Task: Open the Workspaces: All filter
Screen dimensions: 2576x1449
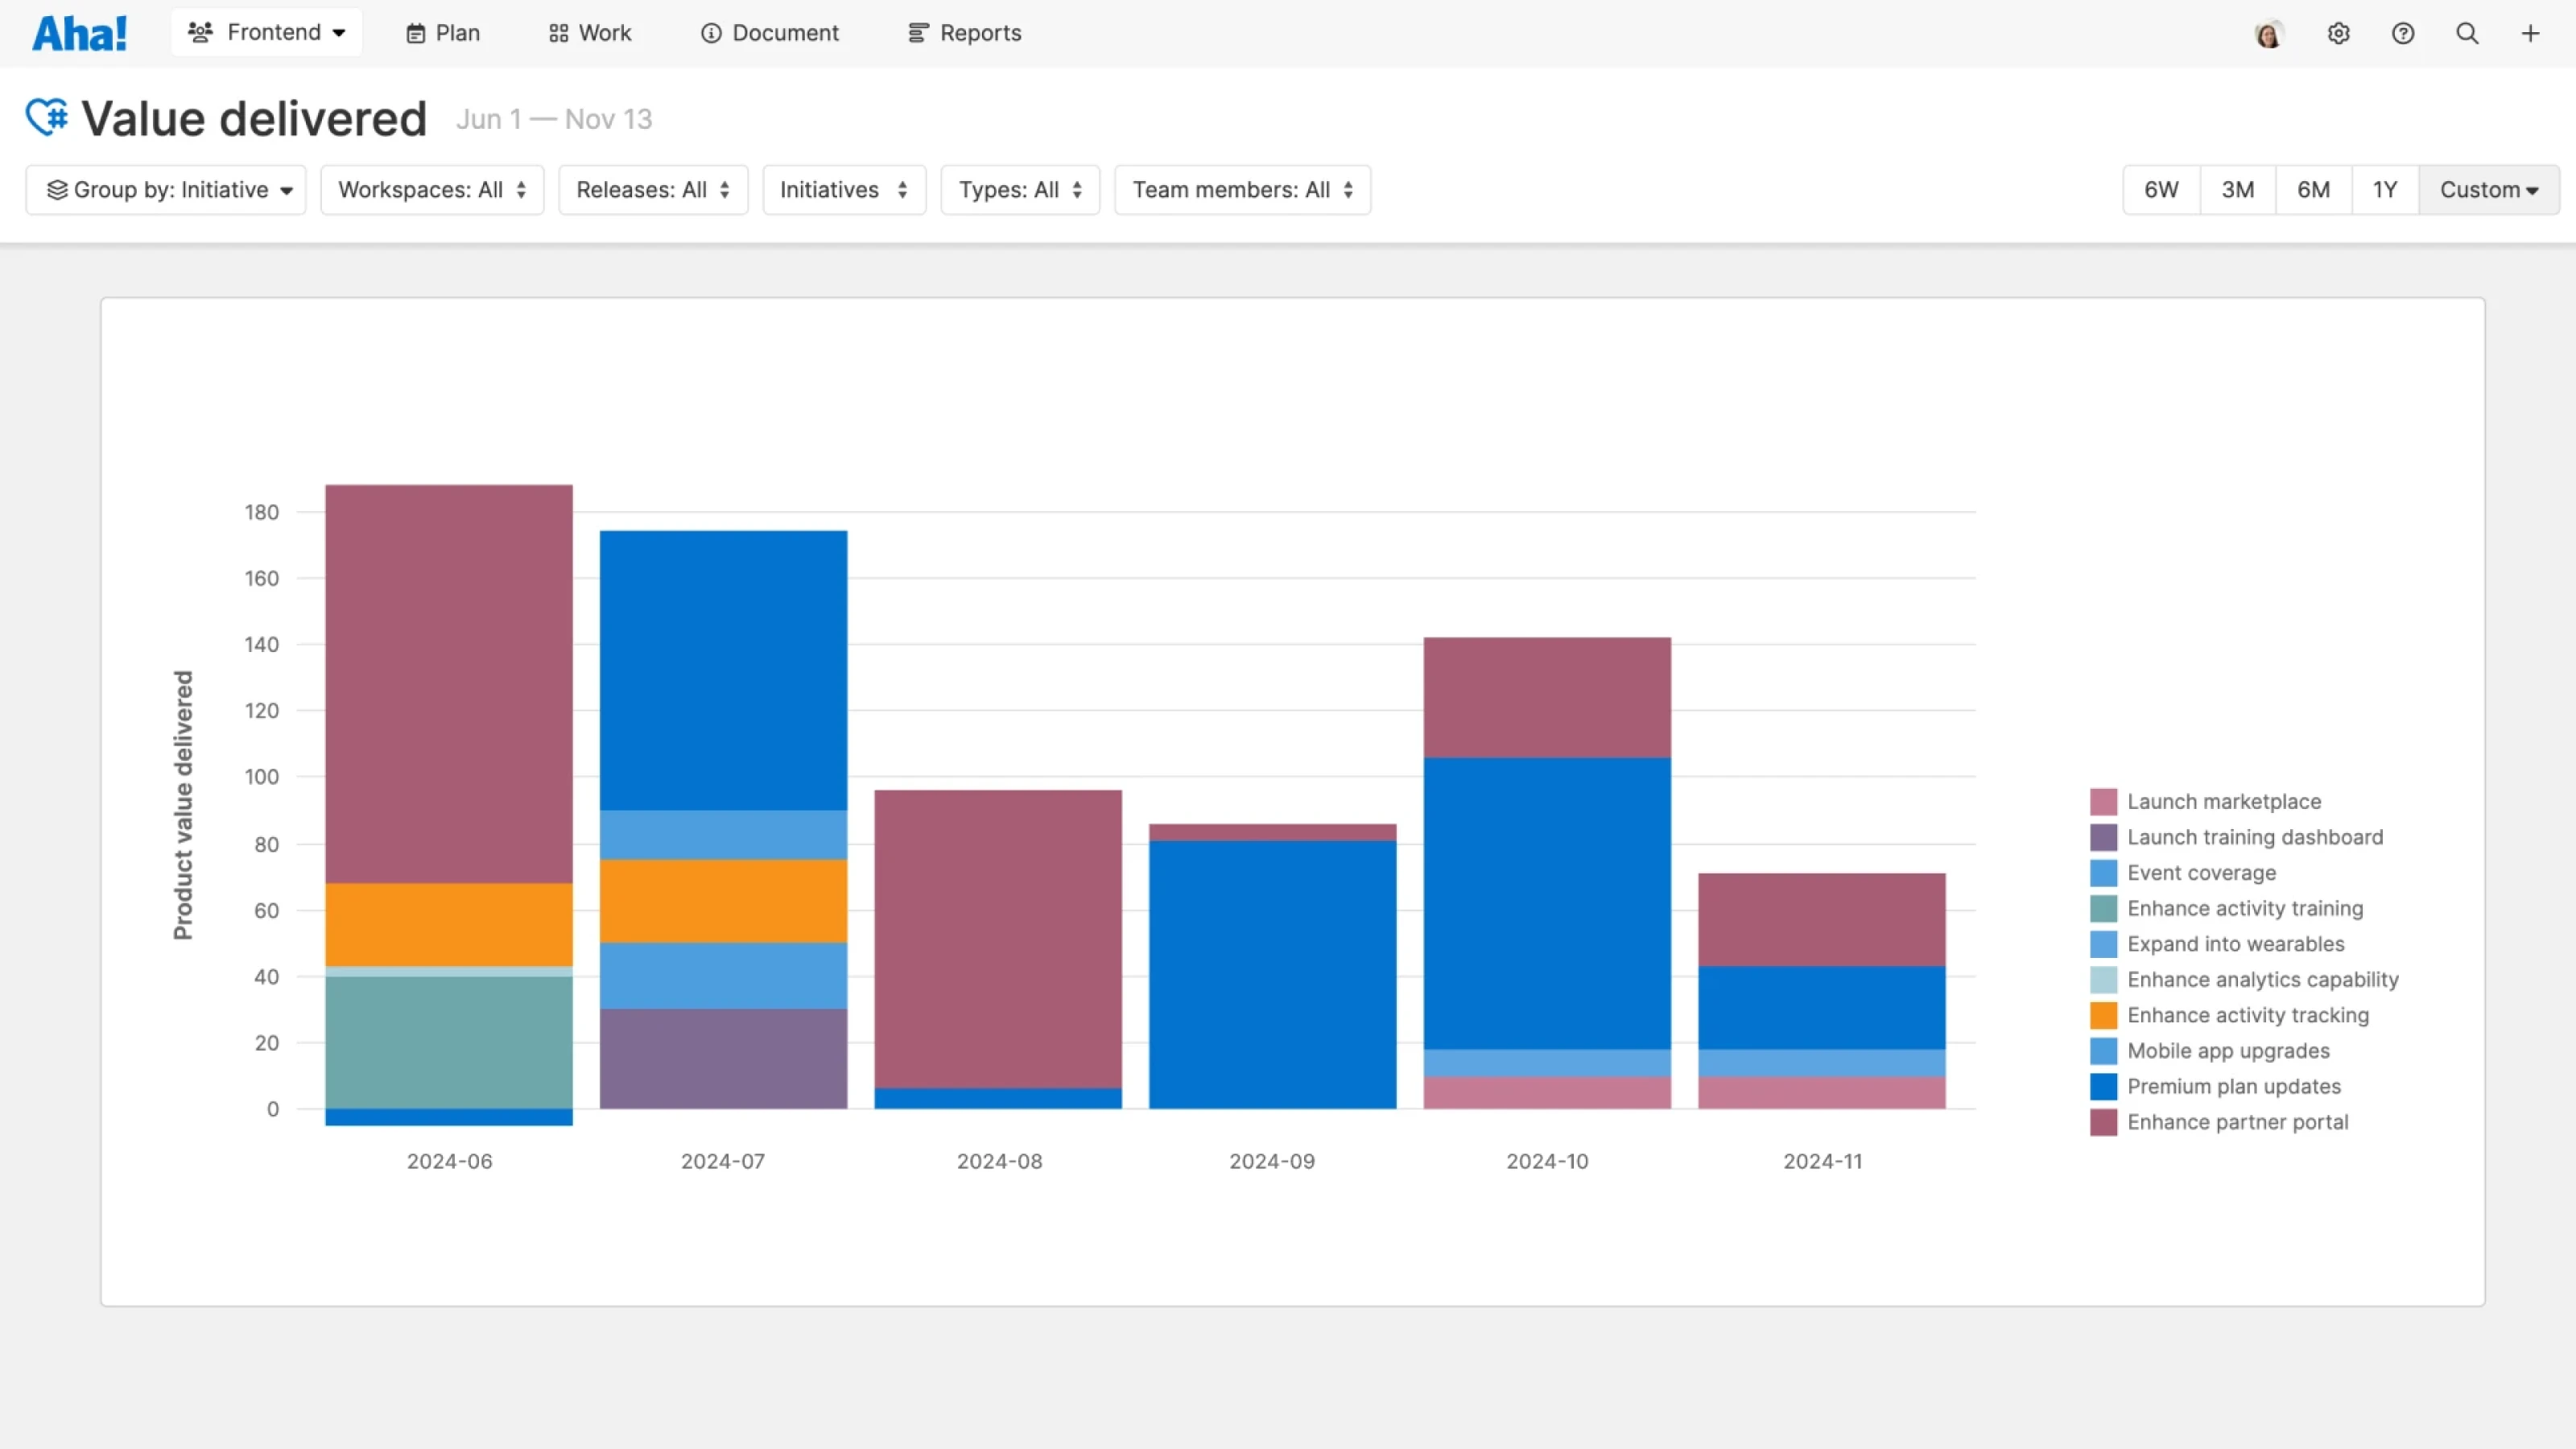Action: pos(432,190)
